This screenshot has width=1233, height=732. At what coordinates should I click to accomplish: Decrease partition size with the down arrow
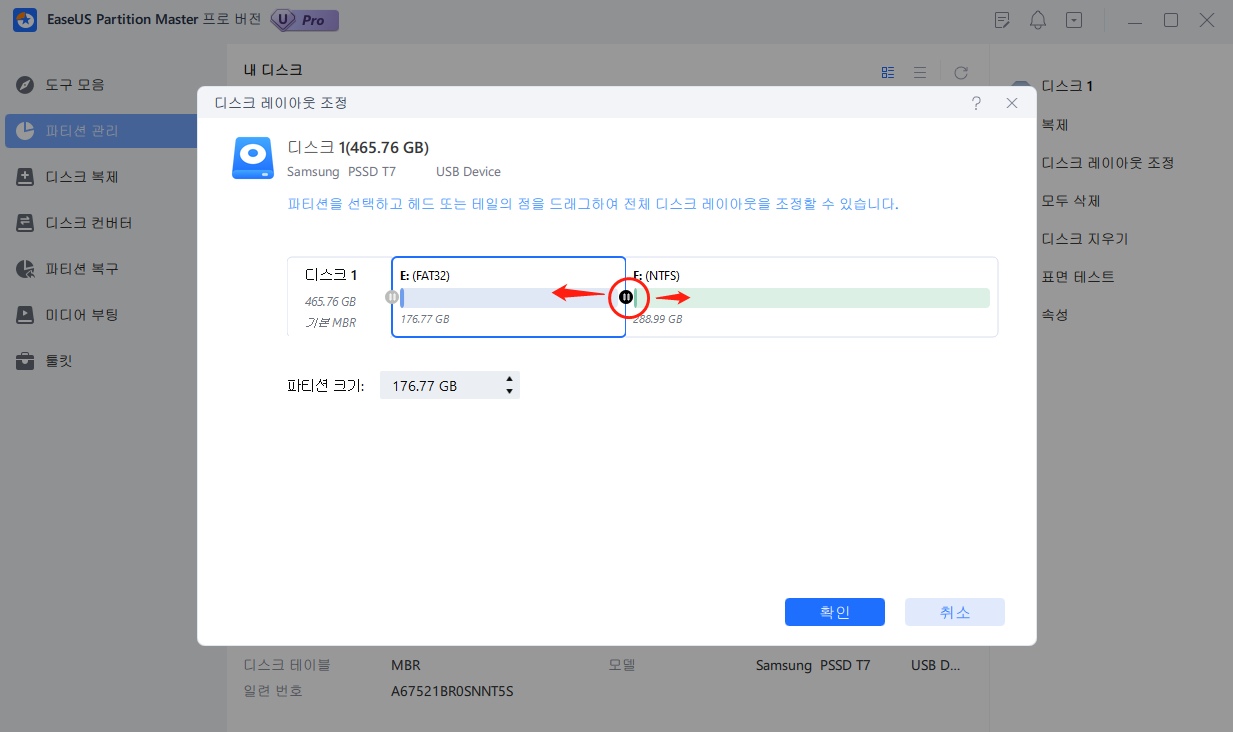510,391
